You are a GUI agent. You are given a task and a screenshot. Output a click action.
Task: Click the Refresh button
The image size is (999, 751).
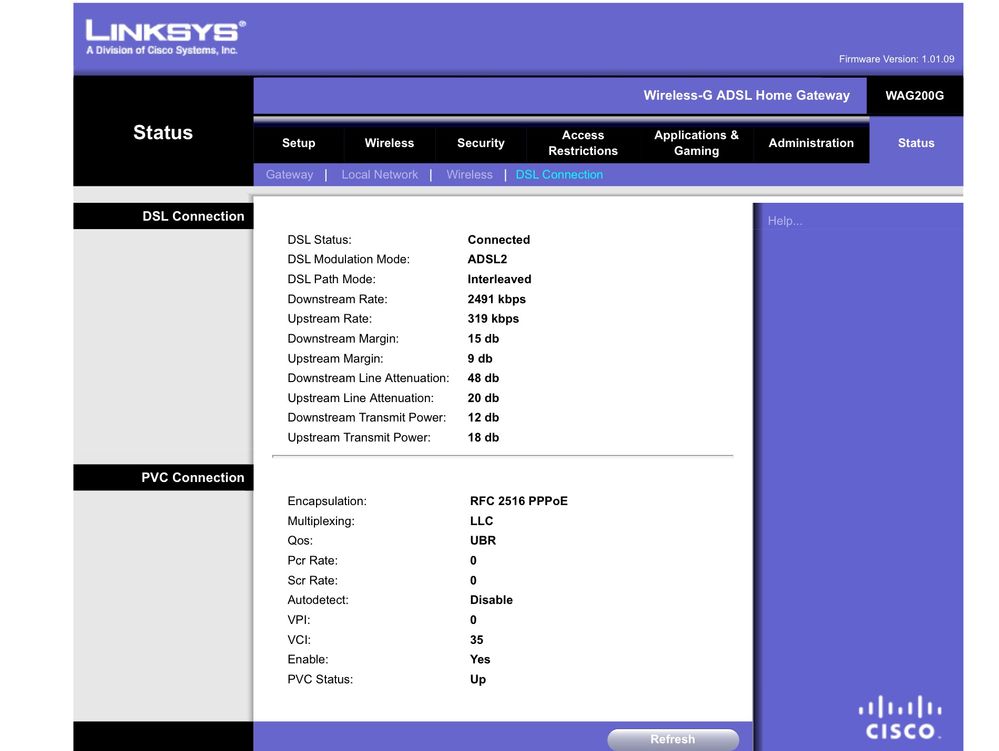673,739
